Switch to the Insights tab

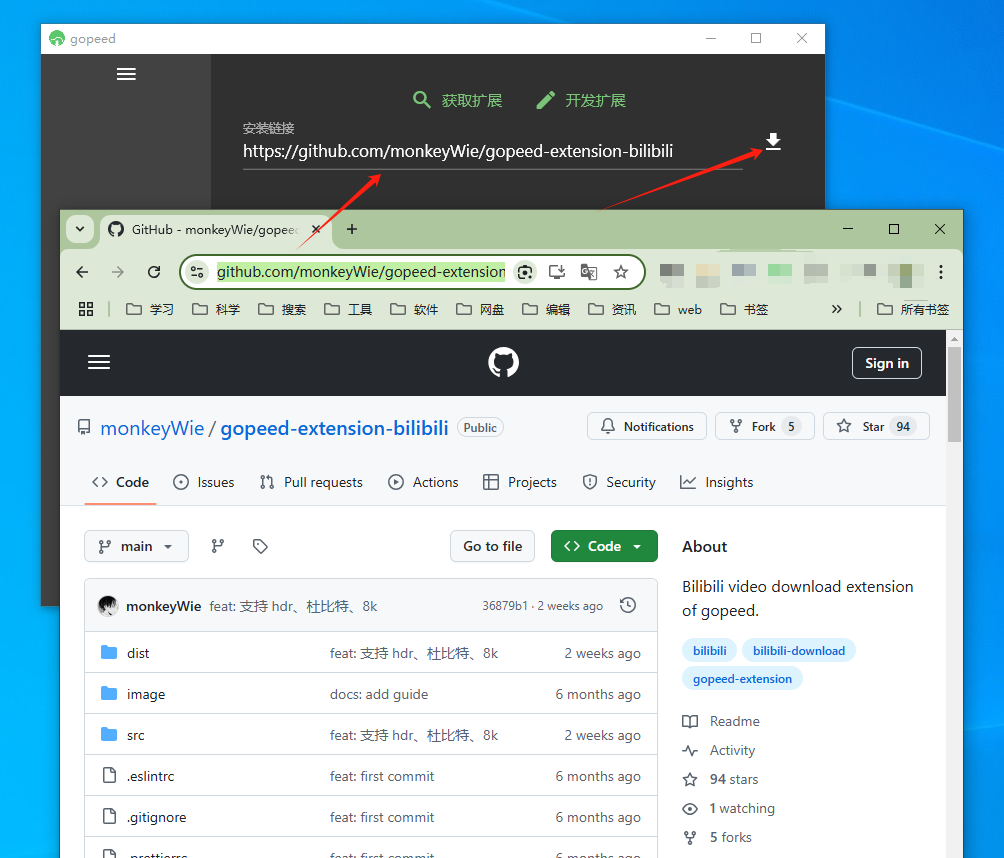pyautogui.click(x=717, y=482)
